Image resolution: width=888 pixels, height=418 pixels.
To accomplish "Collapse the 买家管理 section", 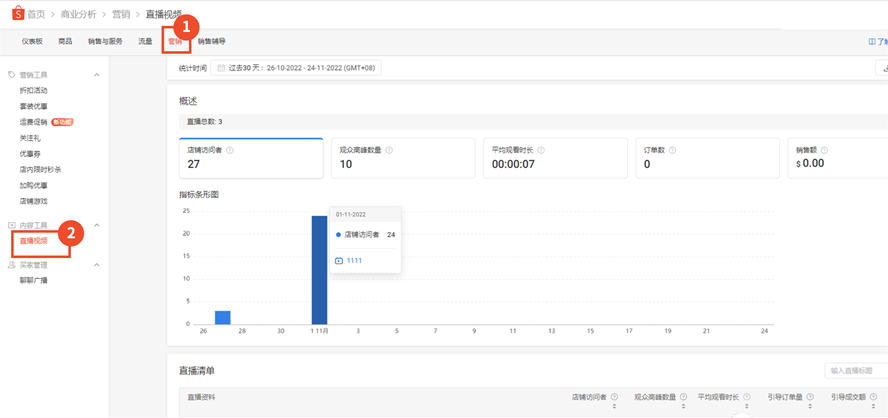I will pos(96,265).
